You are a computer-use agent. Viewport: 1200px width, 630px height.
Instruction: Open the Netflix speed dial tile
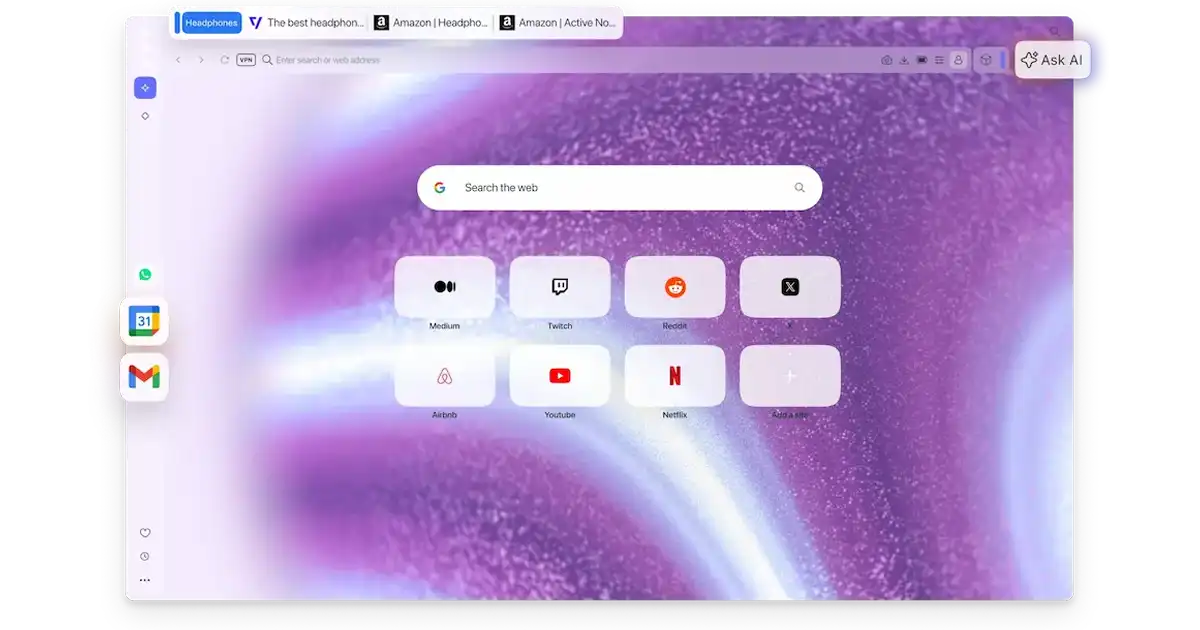point(675,376)
